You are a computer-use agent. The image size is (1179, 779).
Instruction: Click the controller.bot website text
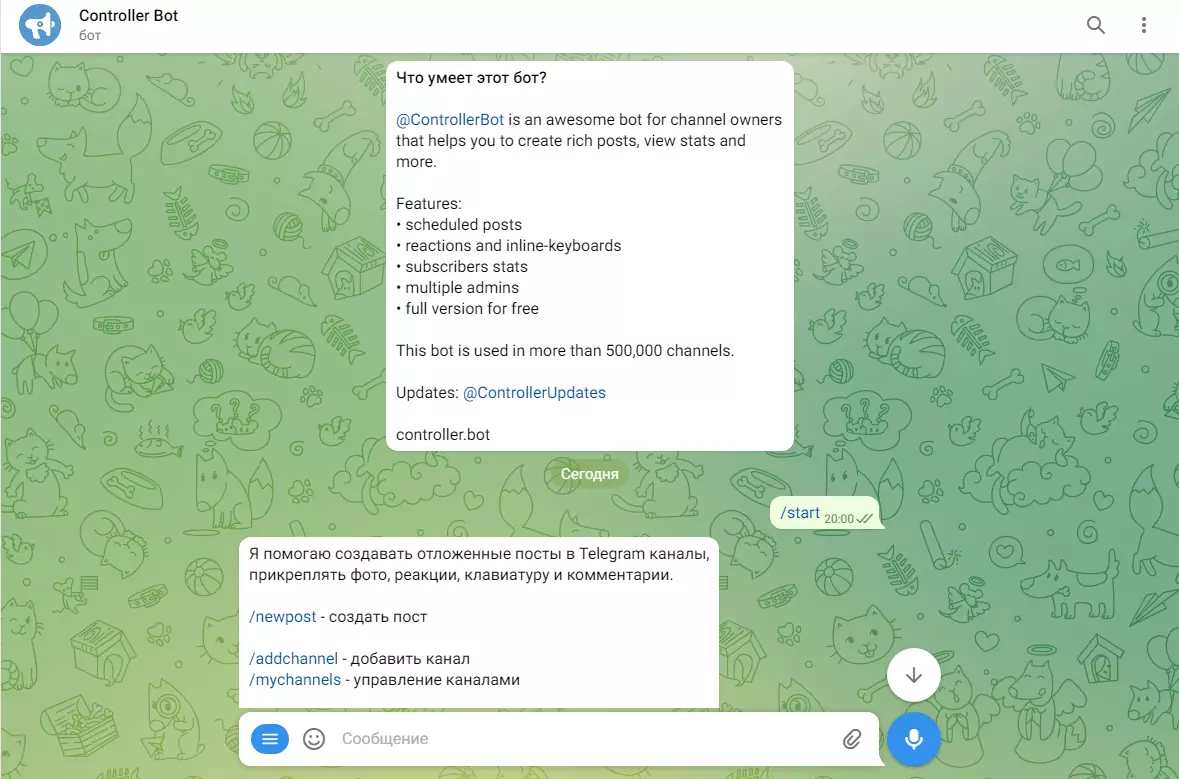443,435
